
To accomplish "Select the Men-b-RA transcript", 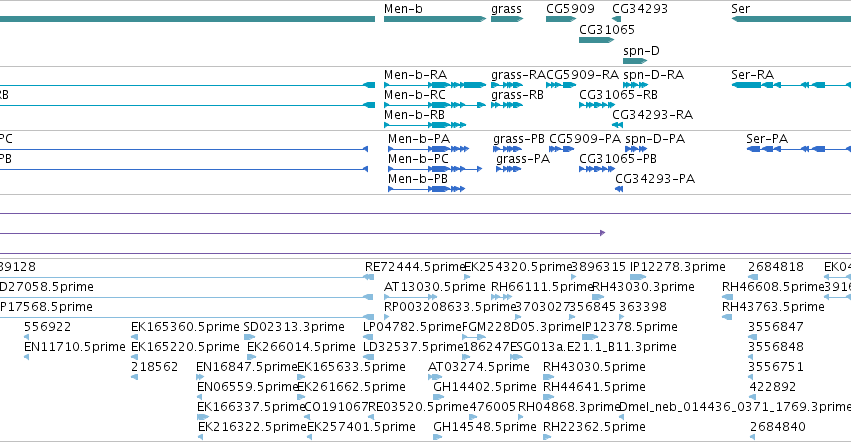I will (x=435, y=85).
